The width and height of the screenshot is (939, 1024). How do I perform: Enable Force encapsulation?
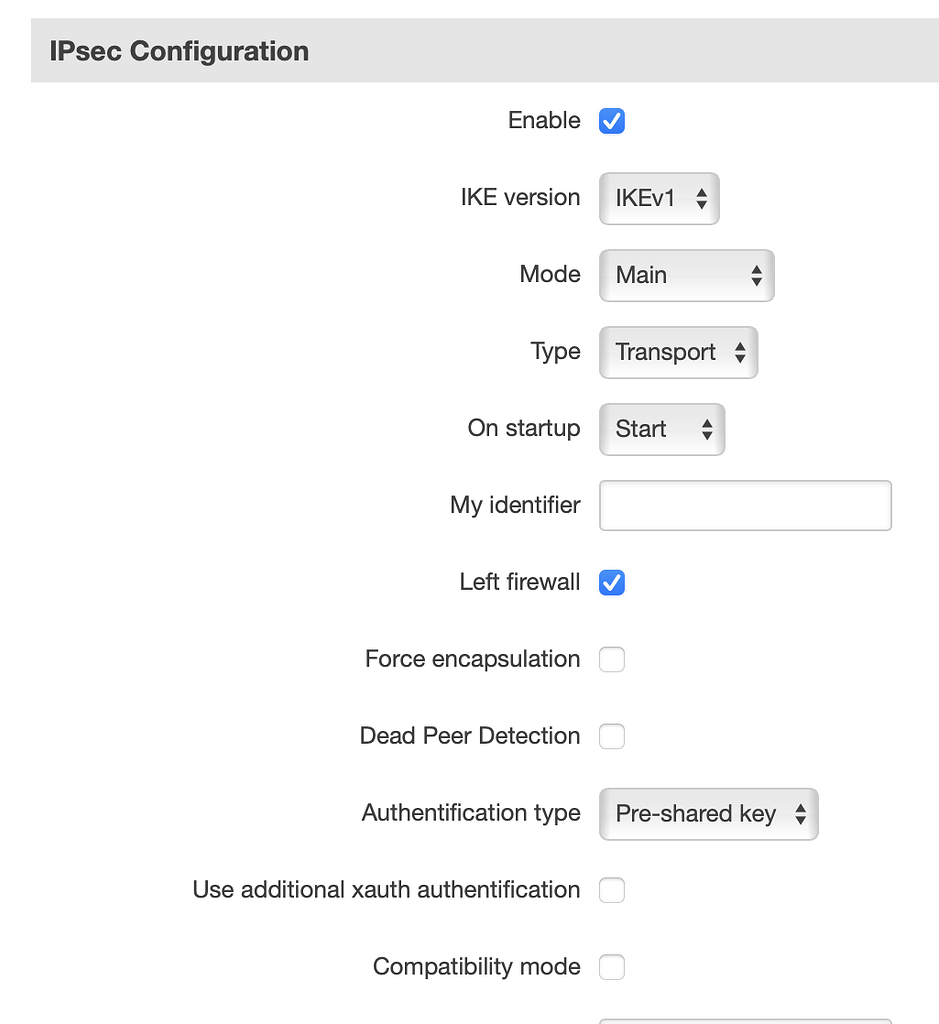coord(611,659)
